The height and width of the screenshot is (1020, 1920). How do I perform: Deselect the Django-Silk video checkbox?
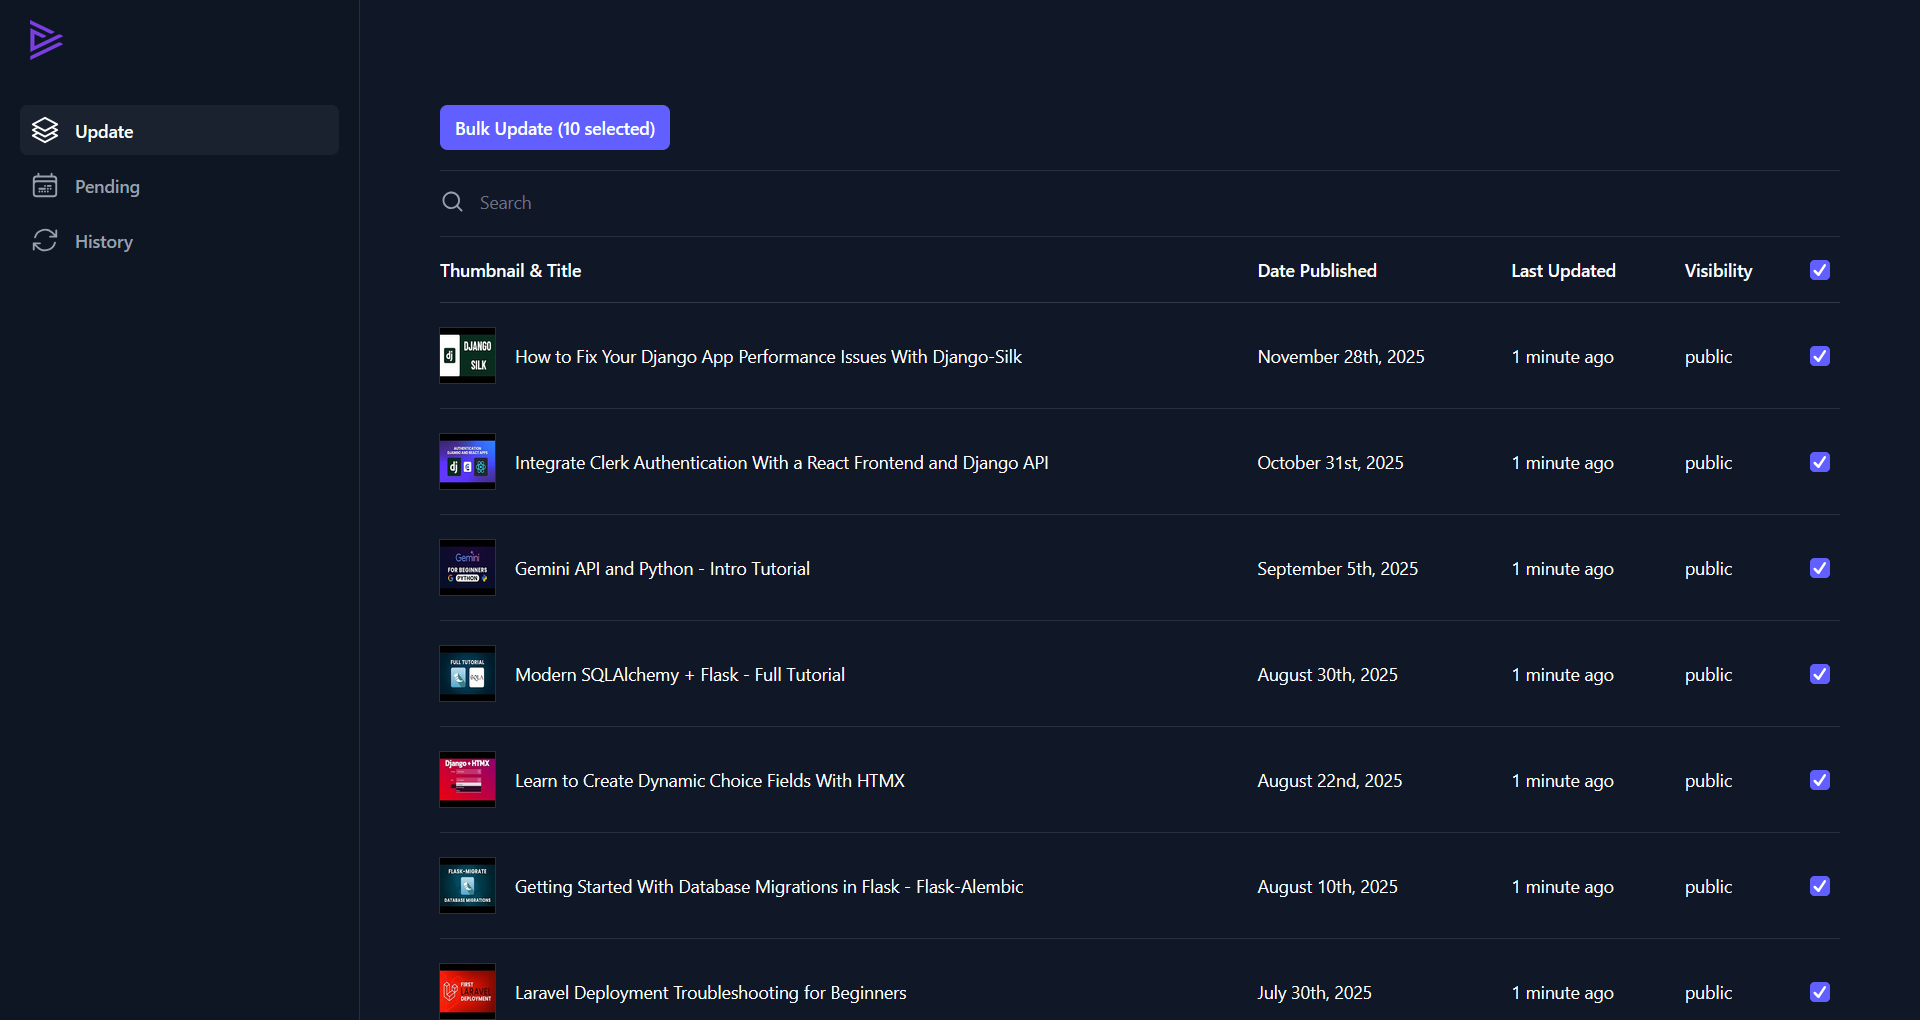1819,356
